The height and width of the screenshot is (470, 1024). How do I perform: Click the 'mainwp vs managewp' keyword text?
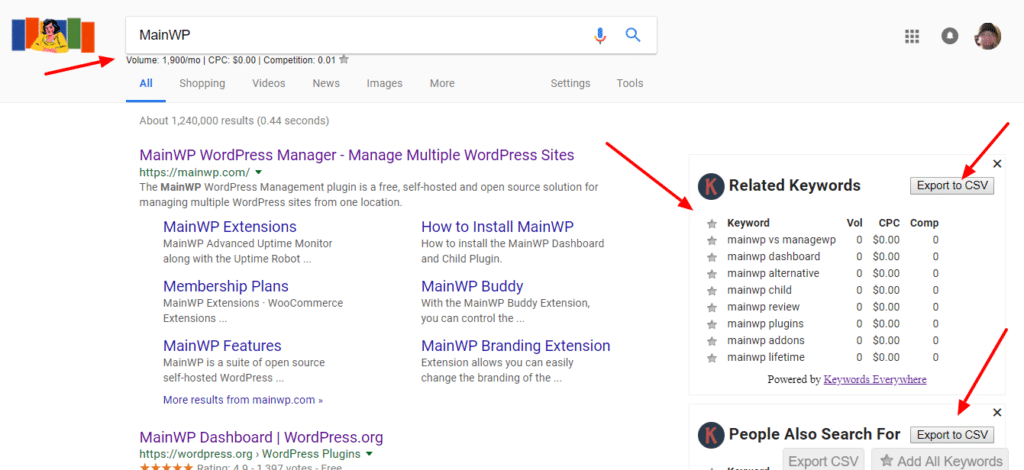point(782,240)
